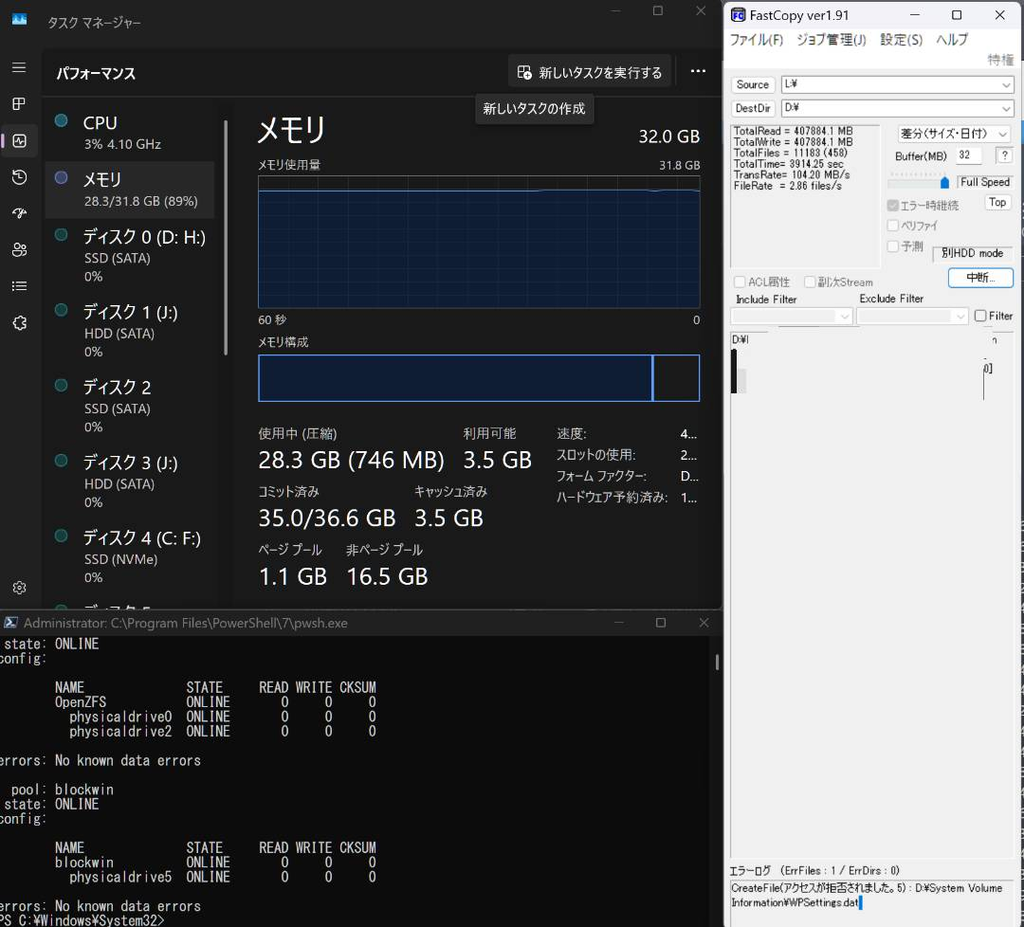The width and height of the screenshot is (1024, 927).
Task: Click the FastCopy error log text box
Action: 872,902
